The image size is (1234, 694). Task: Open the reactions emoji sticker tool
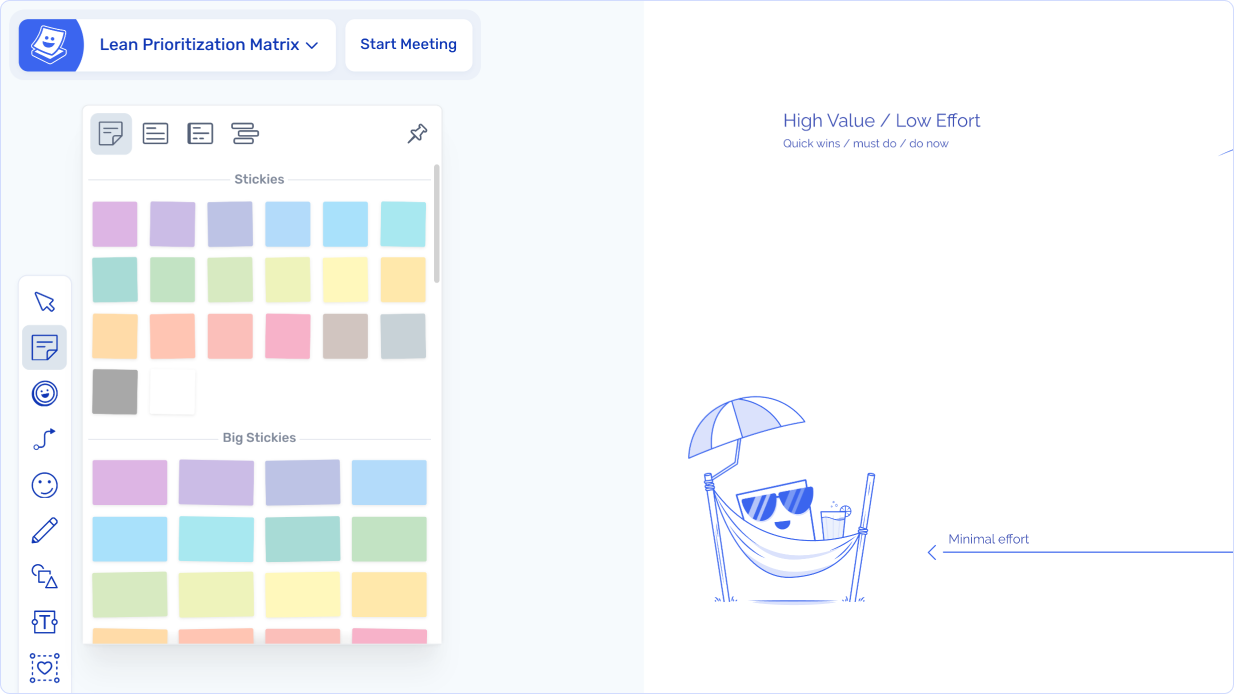pos(44,393)
